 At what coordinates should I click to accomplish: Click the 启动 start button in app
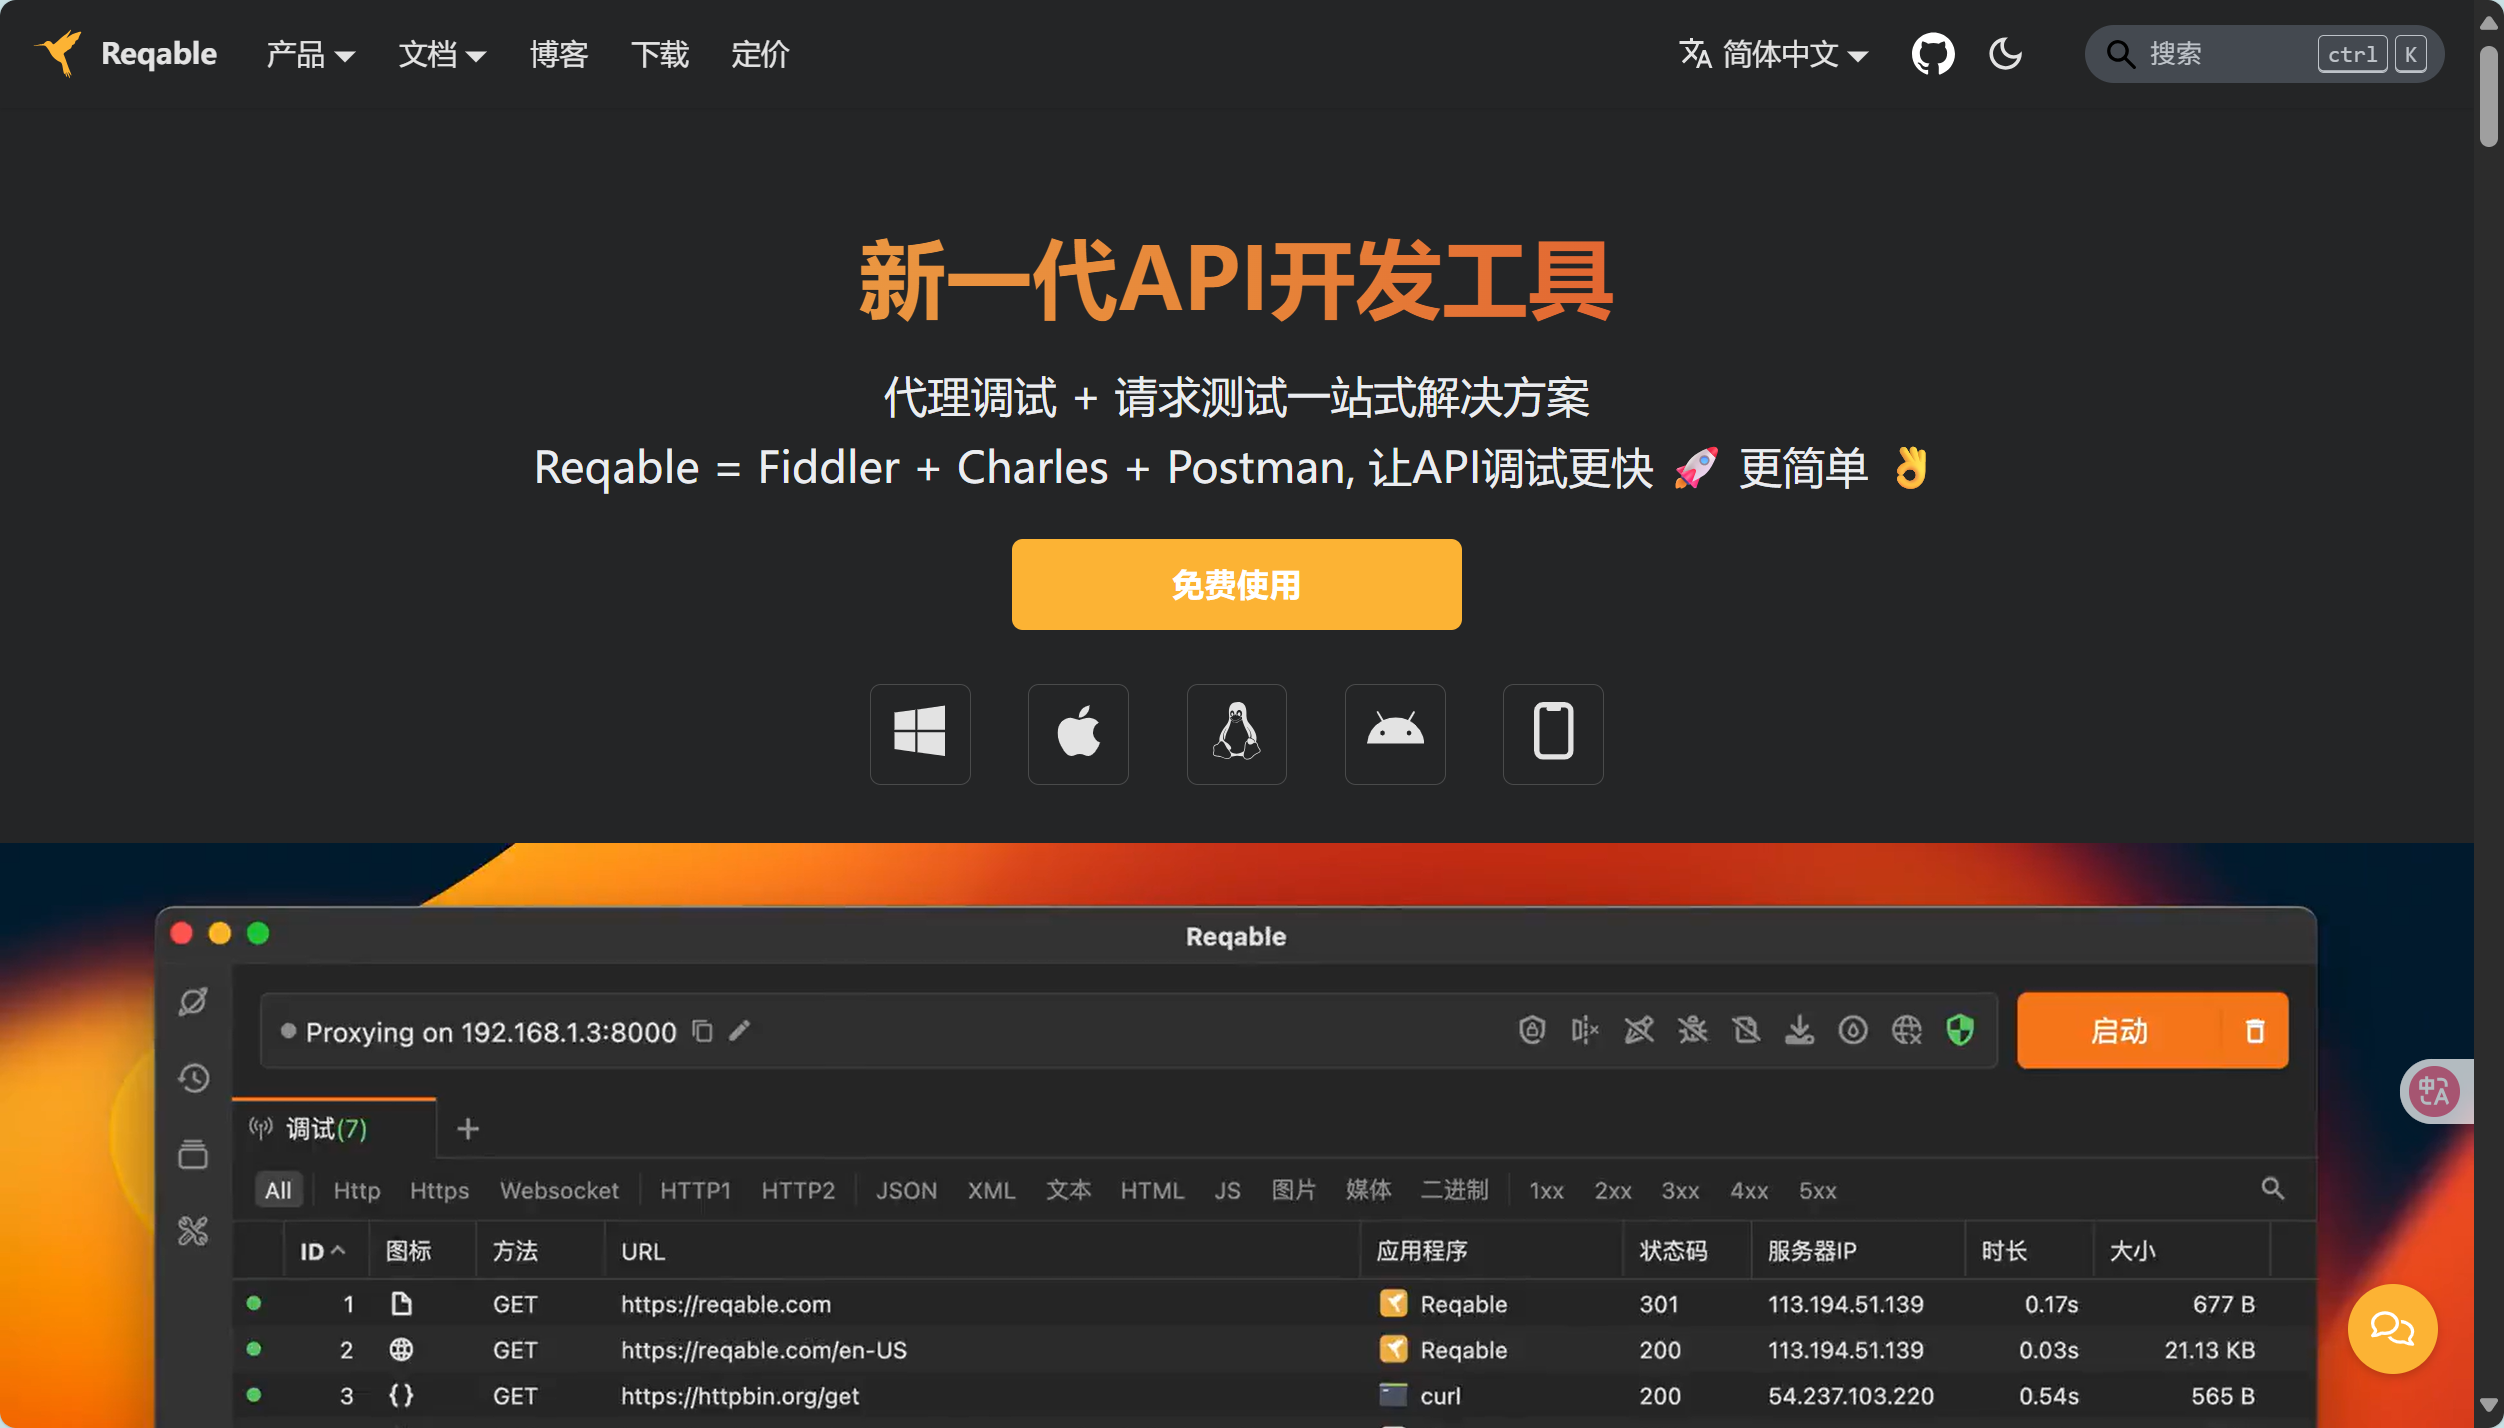(x=2119, y=1030)
